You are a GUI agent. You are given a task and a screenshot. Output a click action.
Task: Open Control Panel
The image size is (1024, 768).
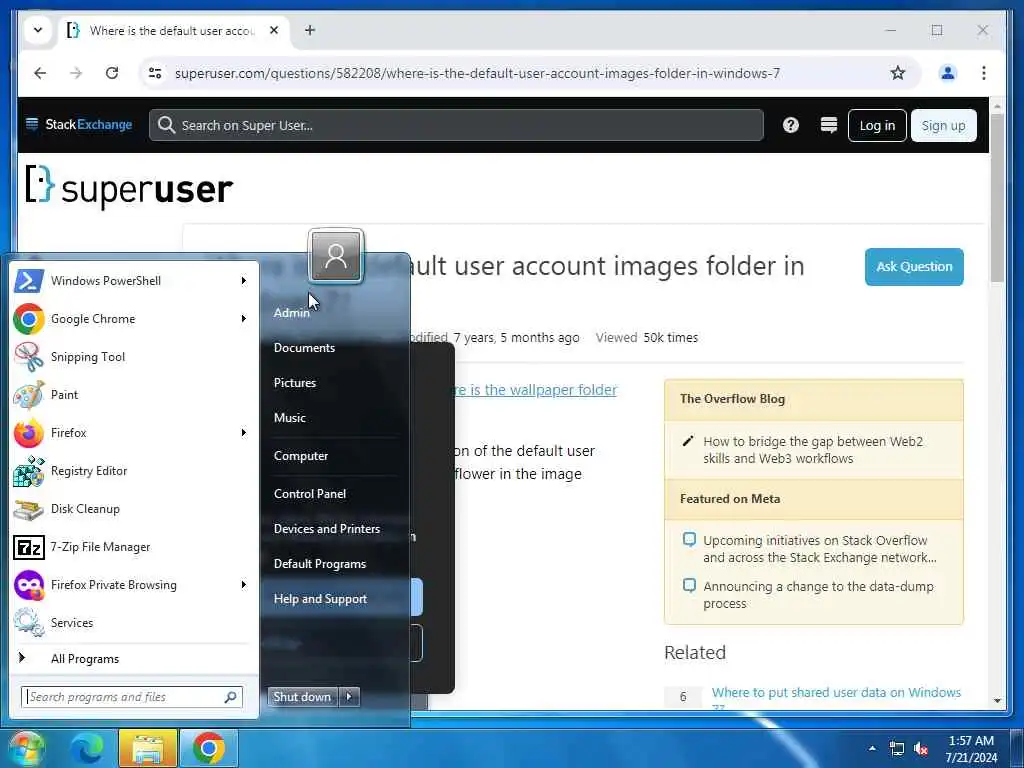(310, 494)
